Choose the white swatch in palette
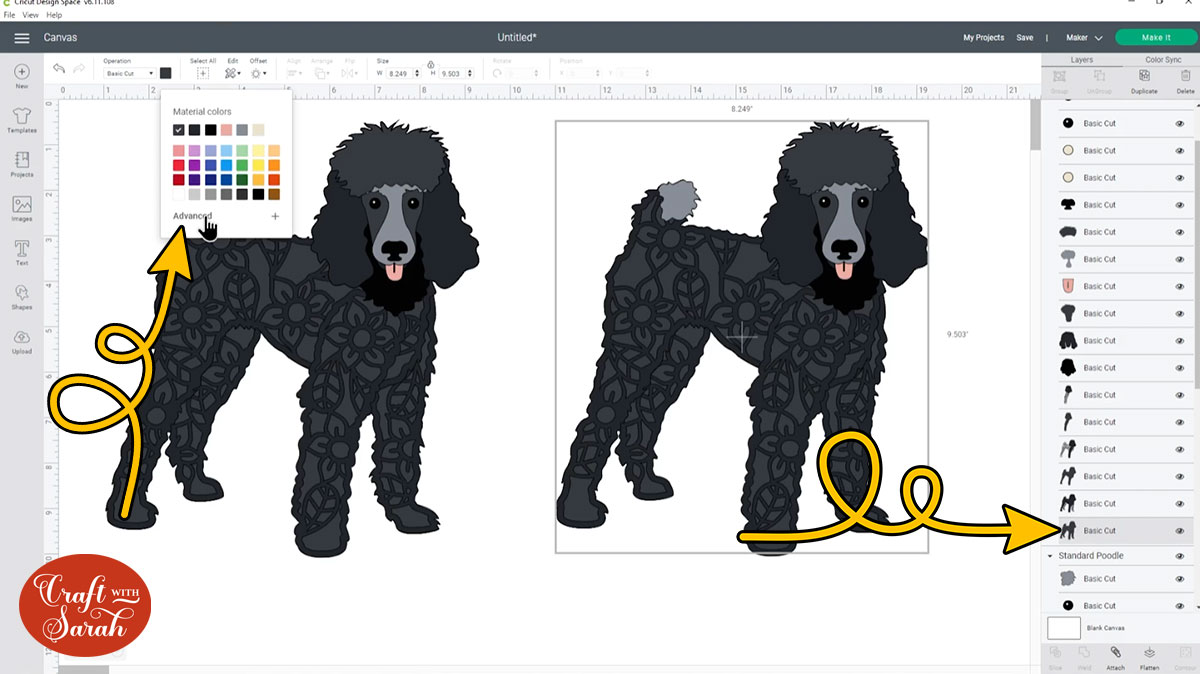 pos(179,194)
